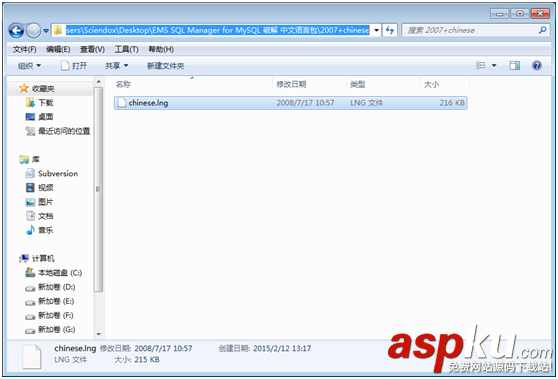Click the 本地磁盘 (C:) drive icon

point(30,273)
